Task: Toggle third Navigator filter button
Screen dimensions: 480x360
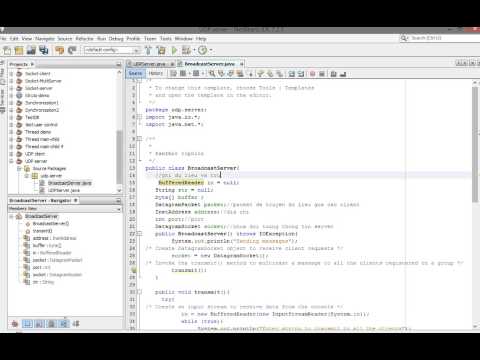Action: pos(51,324)
